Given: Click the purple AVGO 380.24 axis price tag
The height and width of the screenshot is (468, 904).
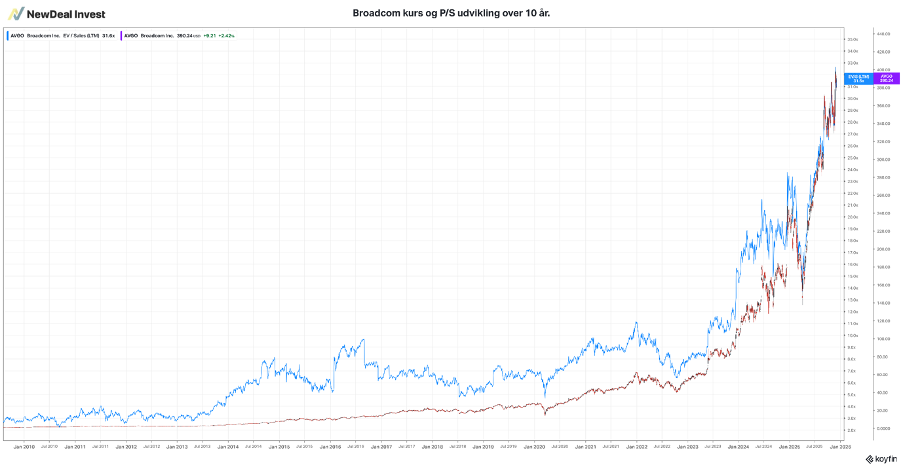Looking at the screenshot, I should point(884,77).
